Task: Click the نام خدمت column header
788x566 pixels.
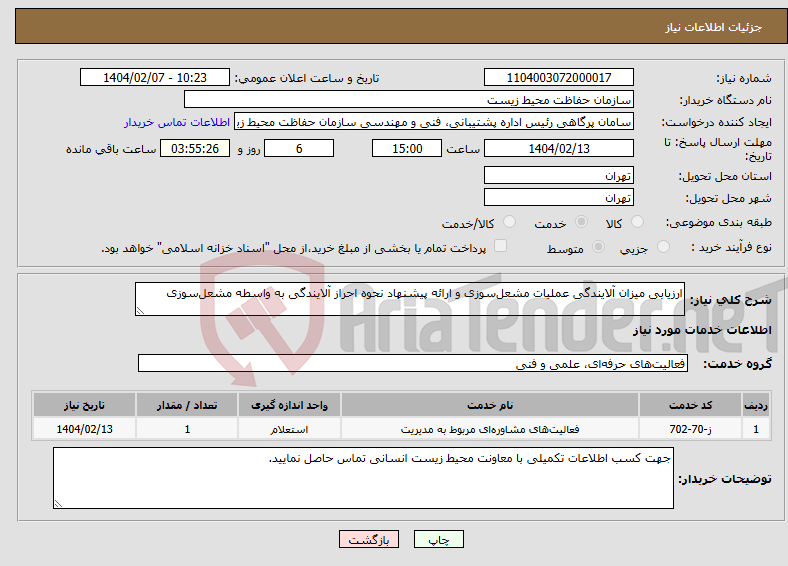Action: tap(490, 405)
